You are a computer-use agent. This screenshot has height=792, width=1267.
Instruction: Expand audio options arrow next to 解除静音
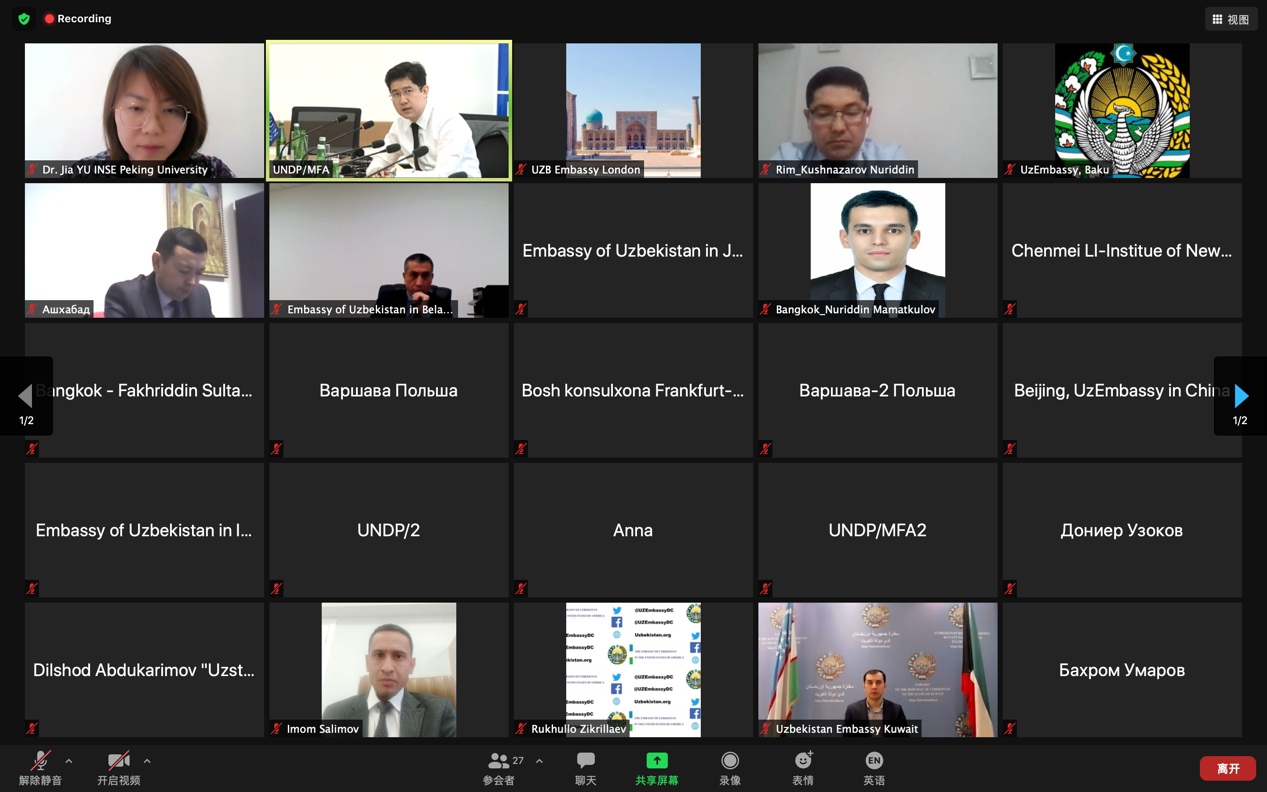[x=69, y=761]
